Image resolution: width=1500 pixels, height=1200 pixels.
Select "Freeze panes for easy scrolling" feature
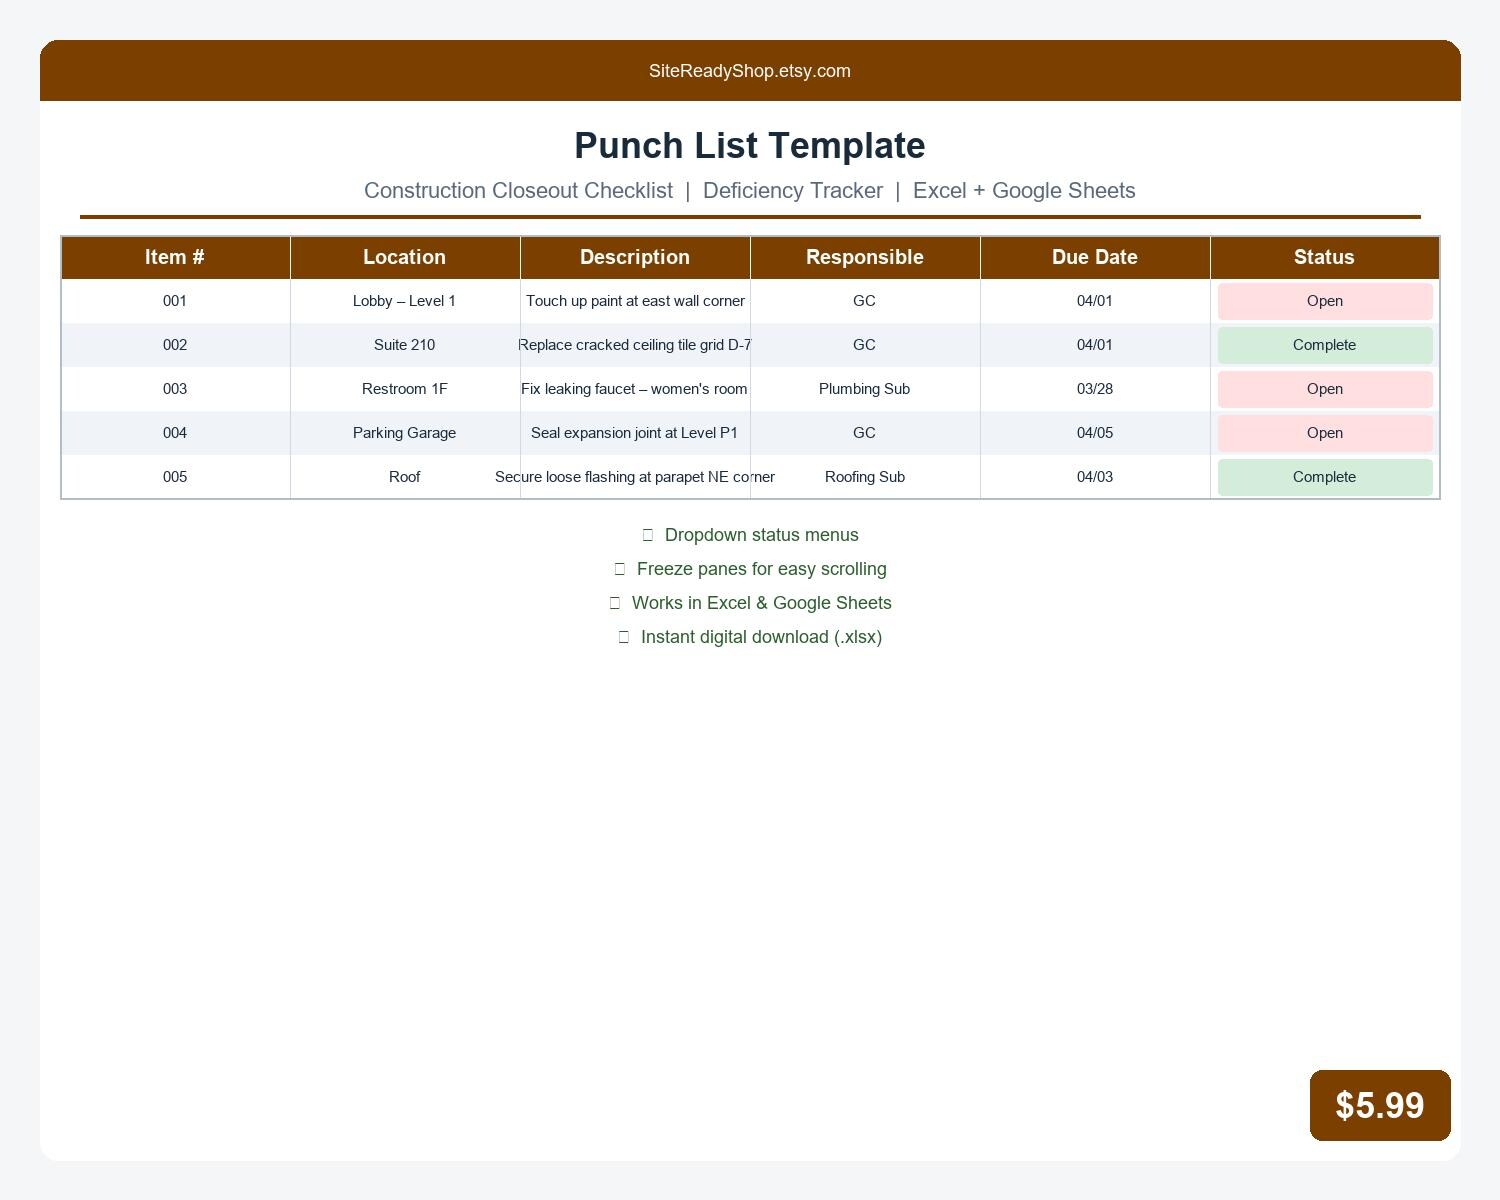750,569
